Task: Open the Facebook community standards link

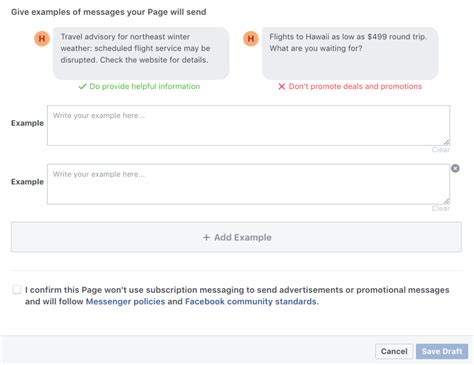Action: click(x=251, y=302)
